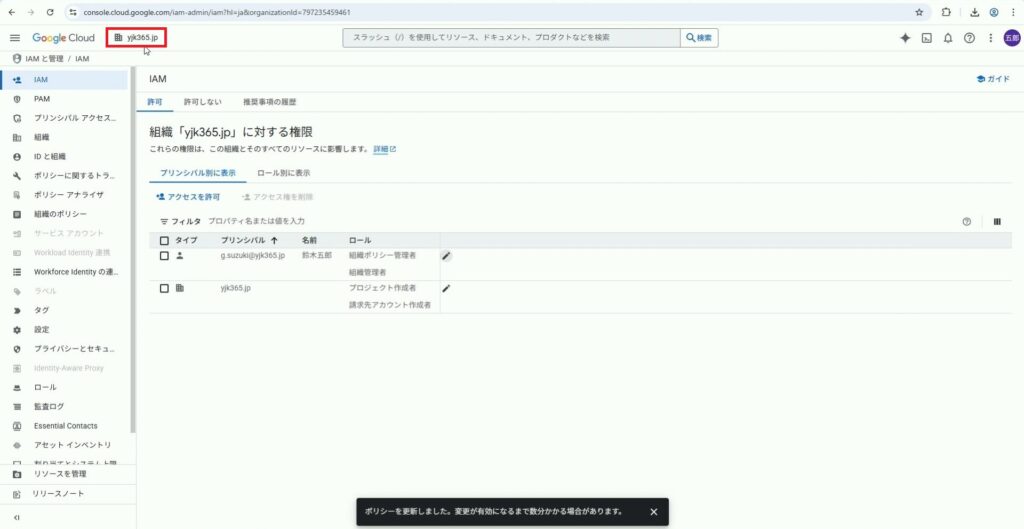Launch Cloud Shell terminal icon
The height and width of the screenshot is (529, 1024).
[927, 38]
